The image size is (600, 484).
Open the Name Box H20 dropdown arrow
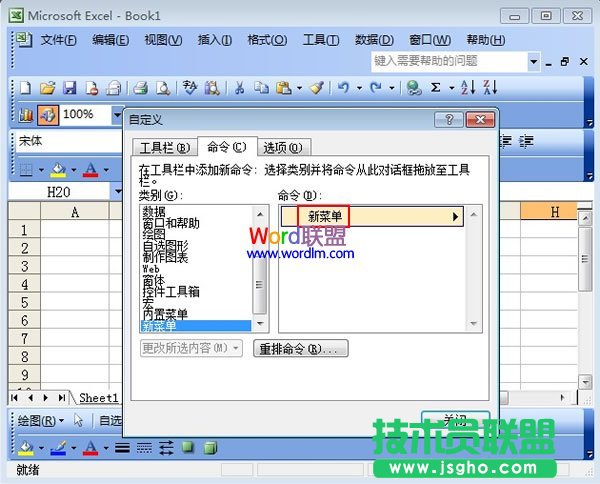[x=118, y=191]
